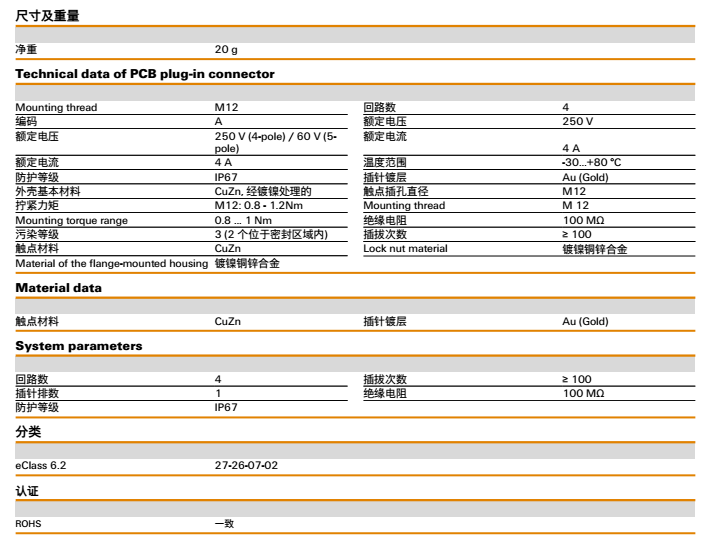Click the Material data section heading
This screenshot has height=543, width=717.
[x=58, y=289]
